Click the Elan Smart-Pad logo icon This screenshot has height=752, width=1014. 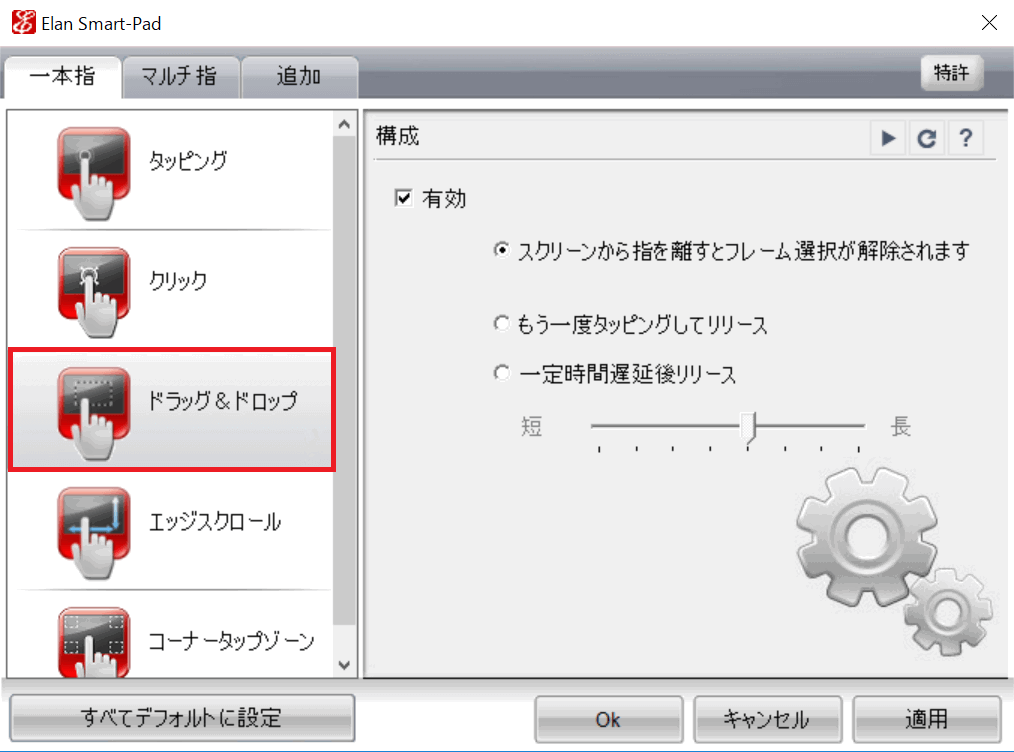[23, 23]
